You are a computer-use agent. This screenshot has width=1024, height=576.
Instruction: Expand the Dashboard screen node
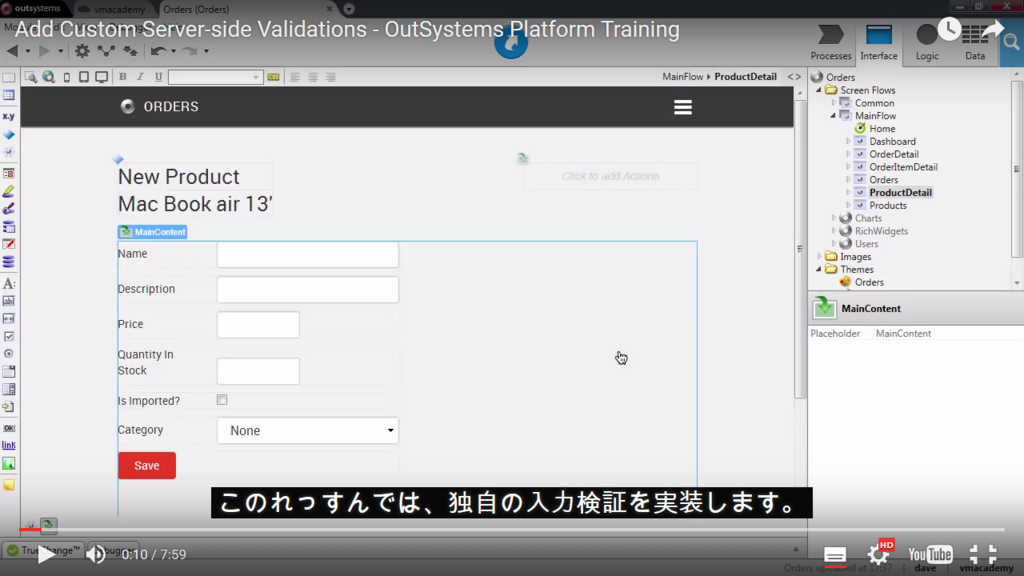pyautogui.click(x=848, y=142)
